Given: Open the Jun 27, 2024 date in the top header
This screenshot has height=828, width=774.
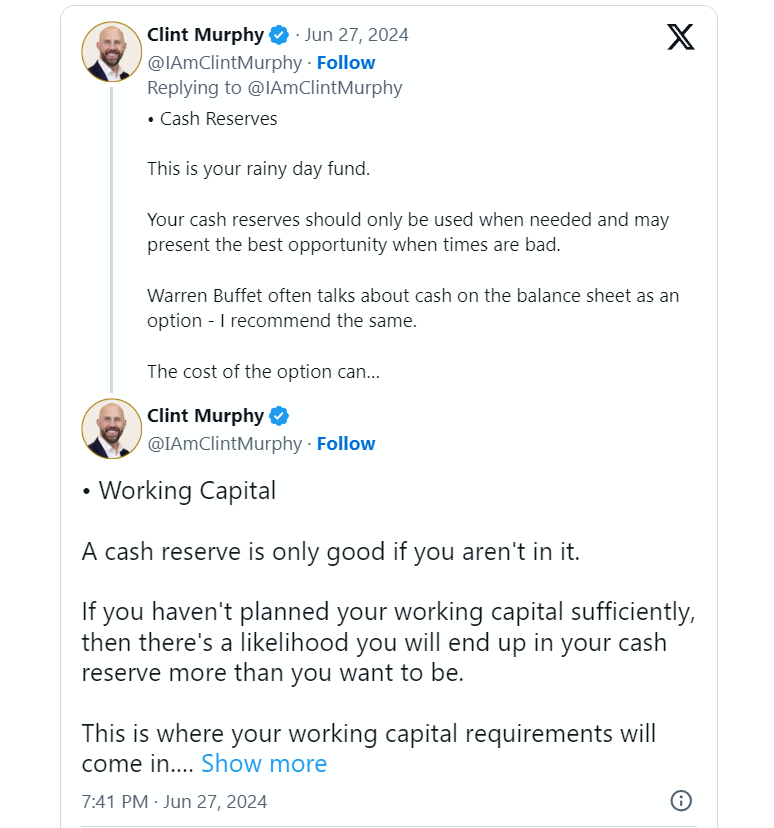Looking at the screenshot, I should (356, 35).
